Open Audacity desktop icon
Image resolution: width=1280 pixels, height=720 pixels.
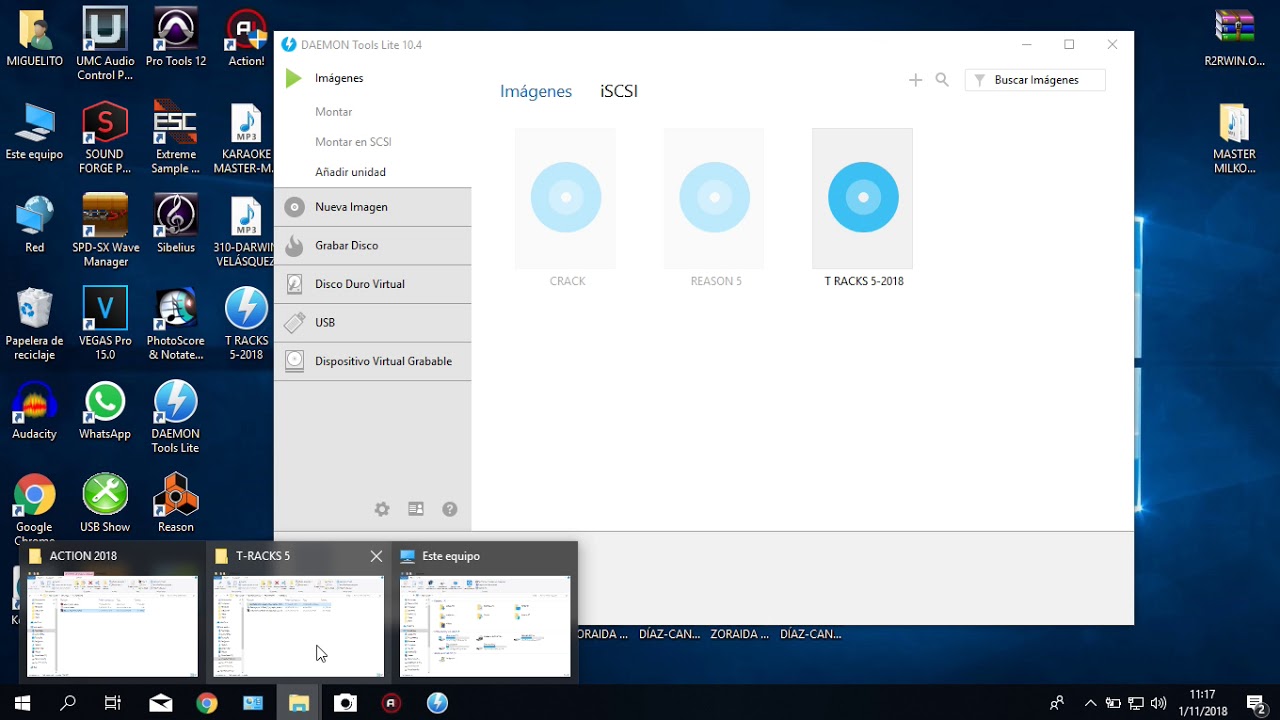[35, 411]
